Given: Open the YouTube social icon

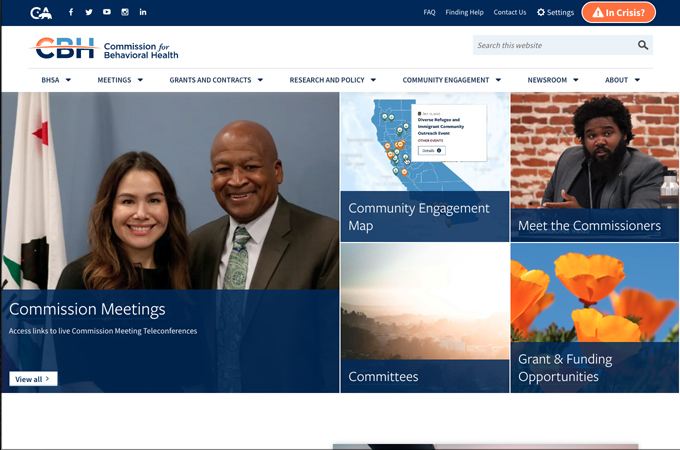Looking at the screenshot, I should [107, 12].
